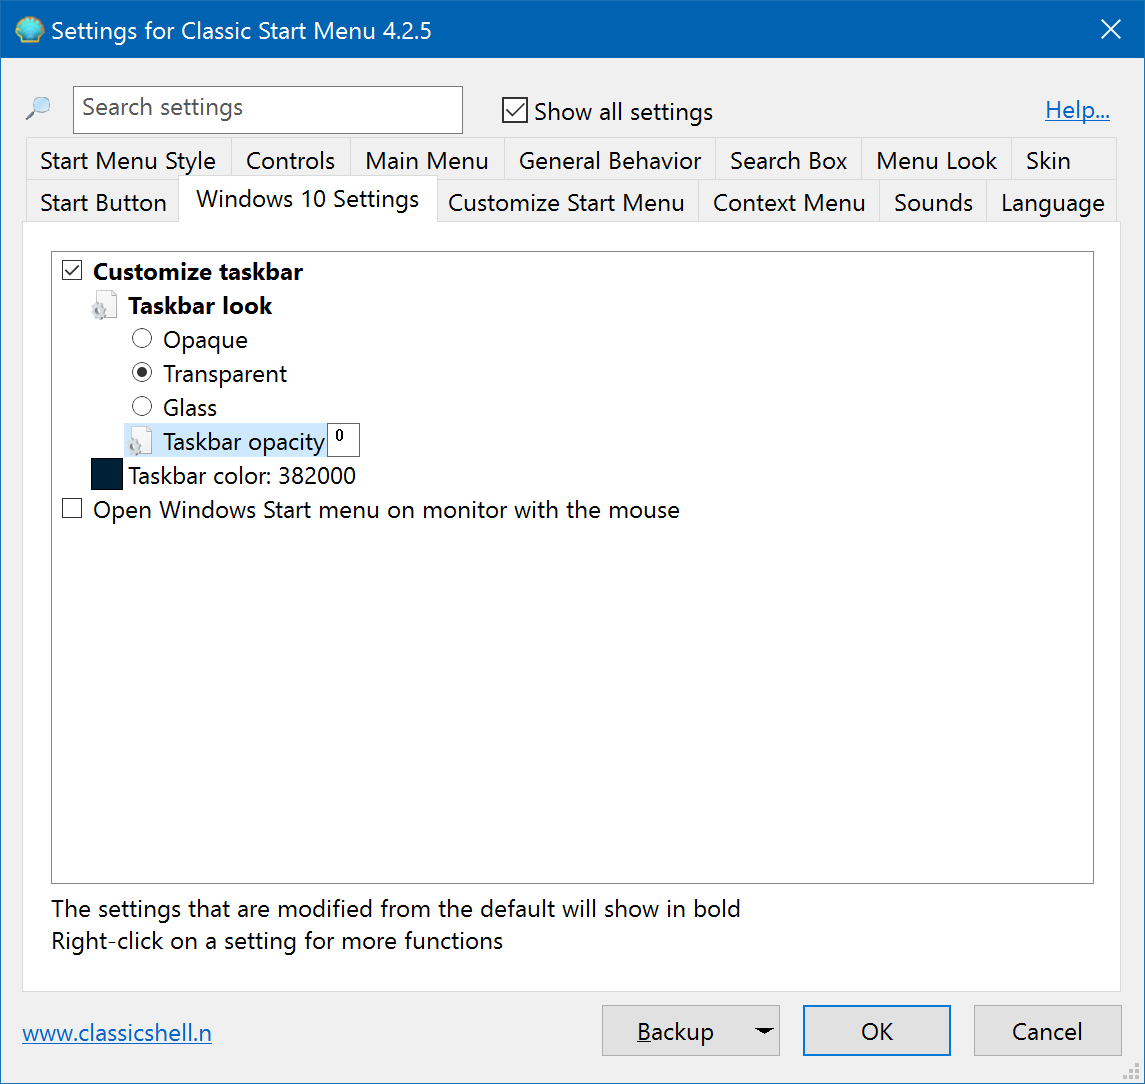
Task: Close the settings window
Action: pyautogui.click(x=1111, y=29)
